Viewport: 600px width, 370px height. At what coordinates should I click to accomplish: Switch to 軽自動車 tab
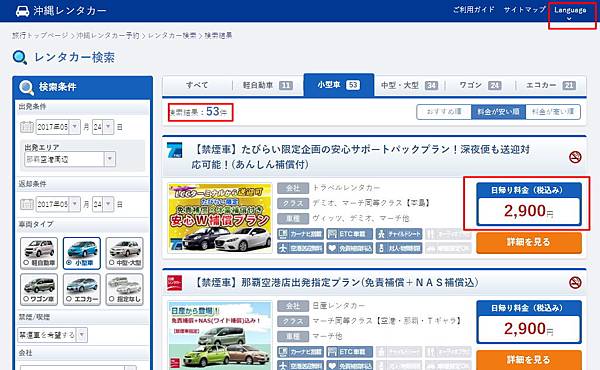click(x=267, y=85)
